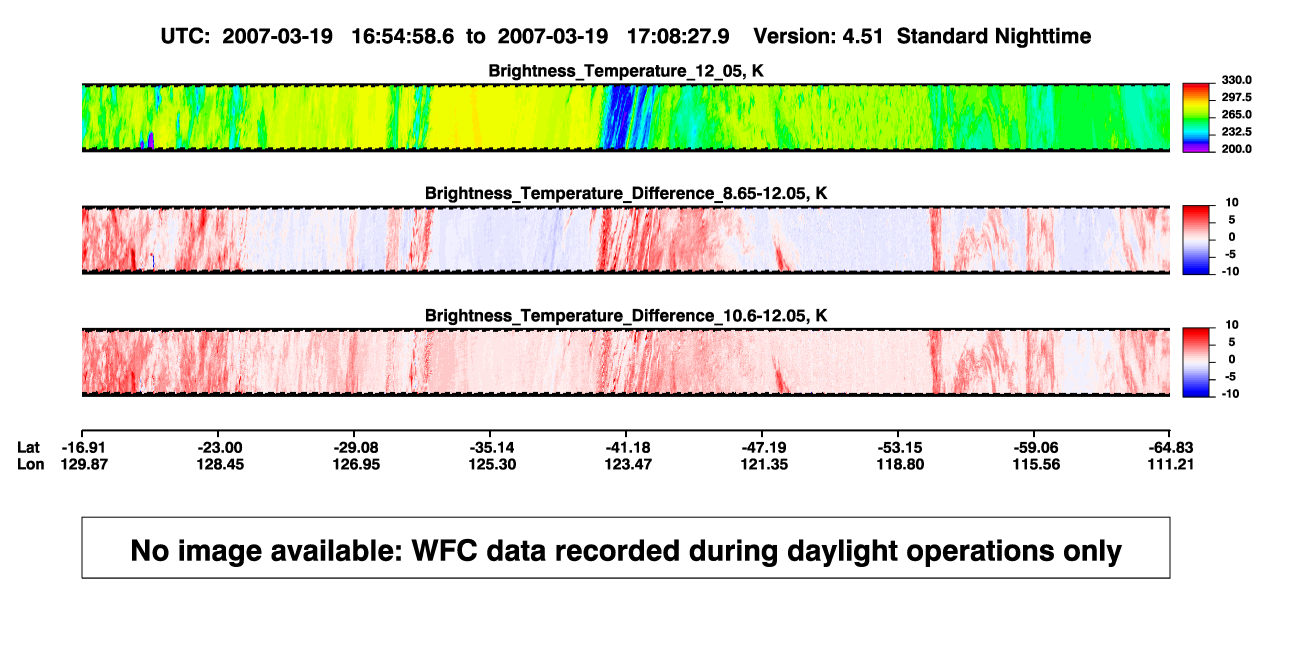
Task: Click the 12.05 brightness temperature image strip
Action: [x=626, y=118]
